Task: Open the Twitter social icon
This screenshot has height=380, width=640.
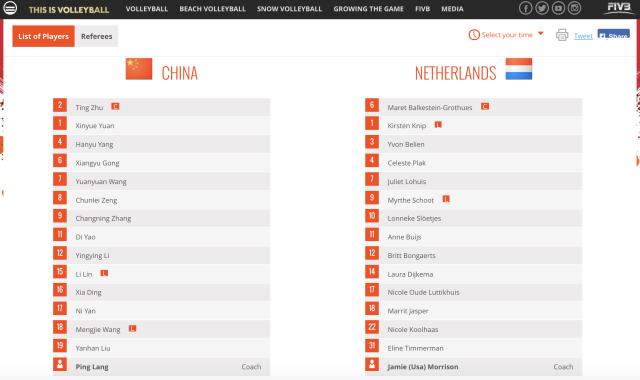Action: click(542, 8)
